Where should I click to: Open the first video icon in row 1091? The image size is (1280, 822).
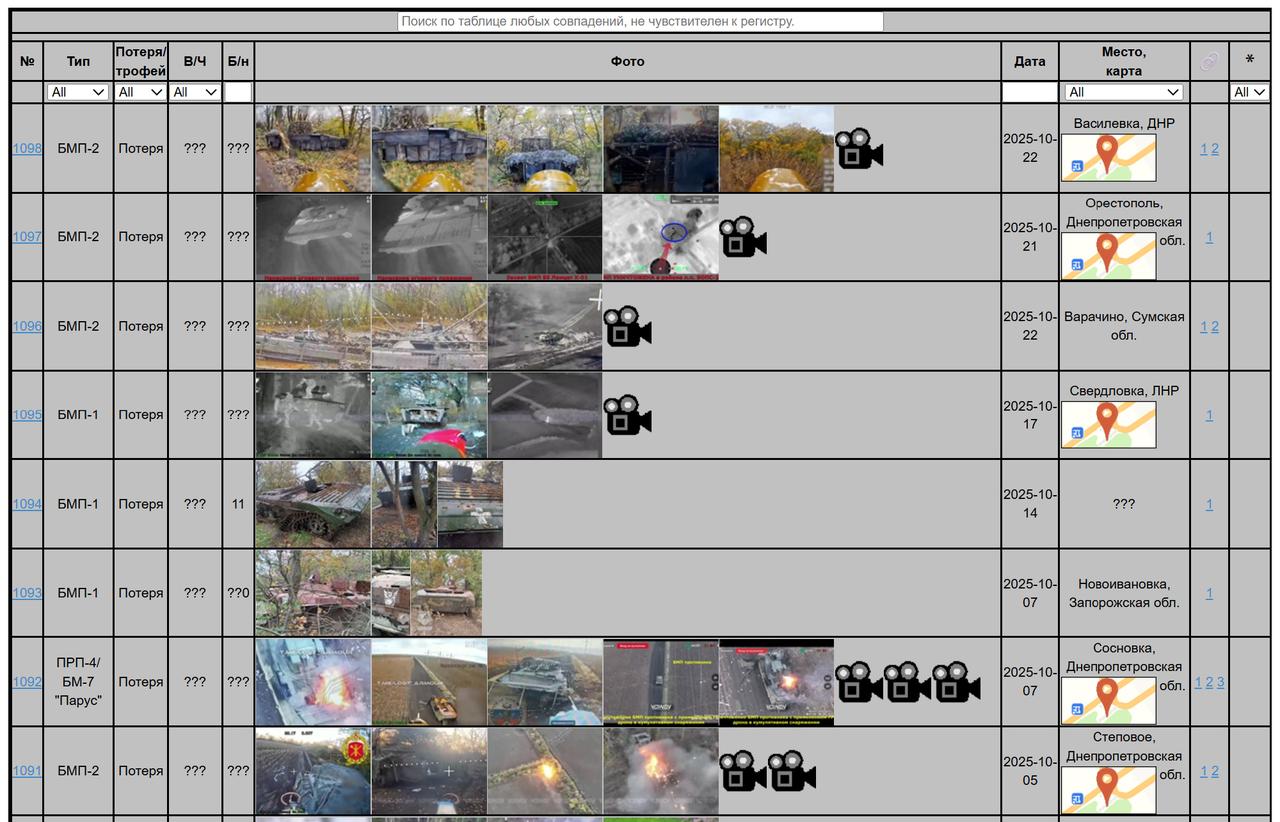point(743,771)
